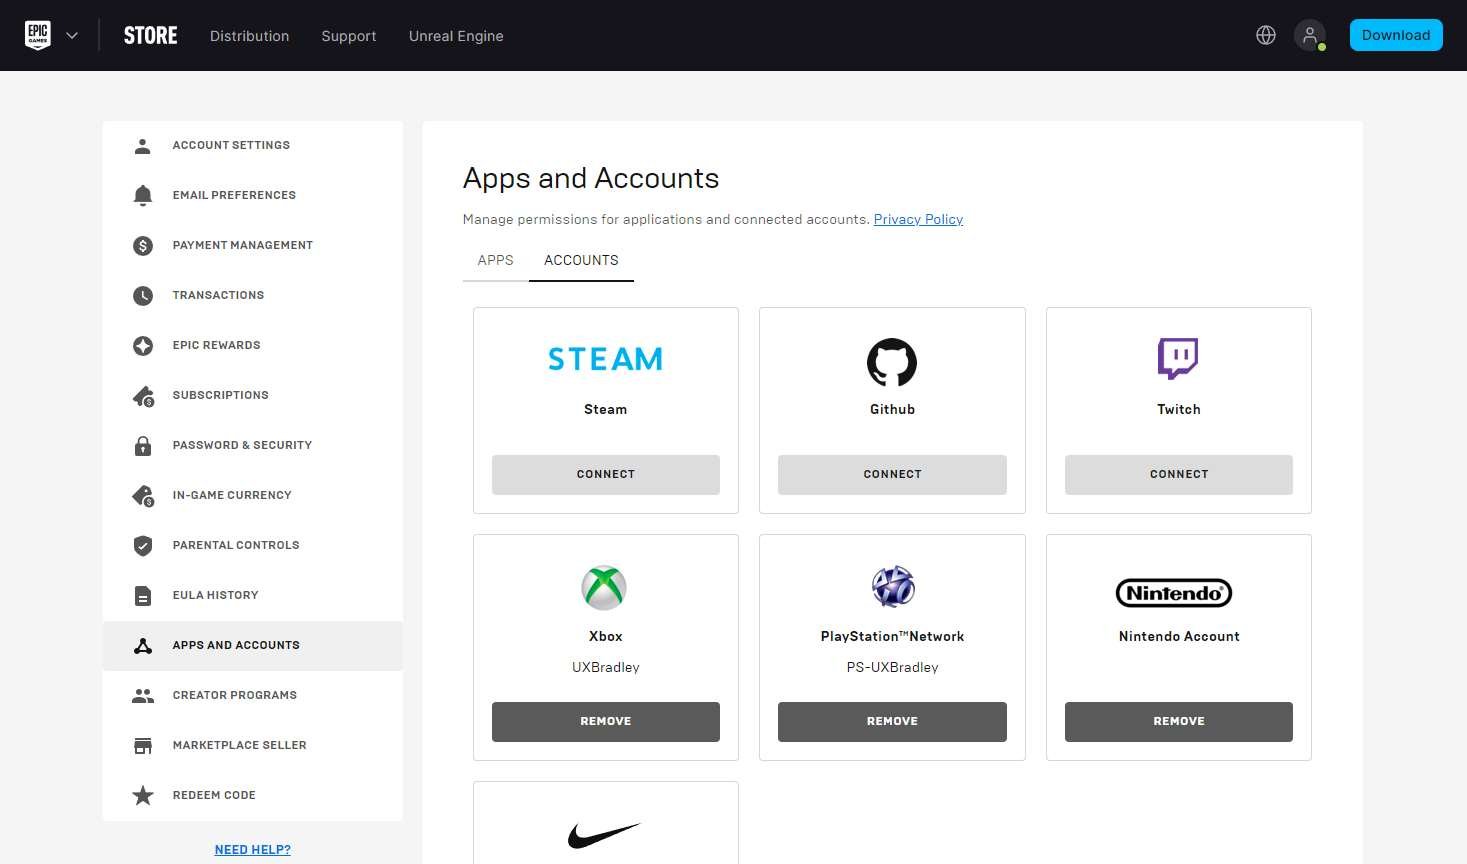Viewport: 1467px width, 864px height.
Task: Open the STORE home link
Action: coord(151,36)
